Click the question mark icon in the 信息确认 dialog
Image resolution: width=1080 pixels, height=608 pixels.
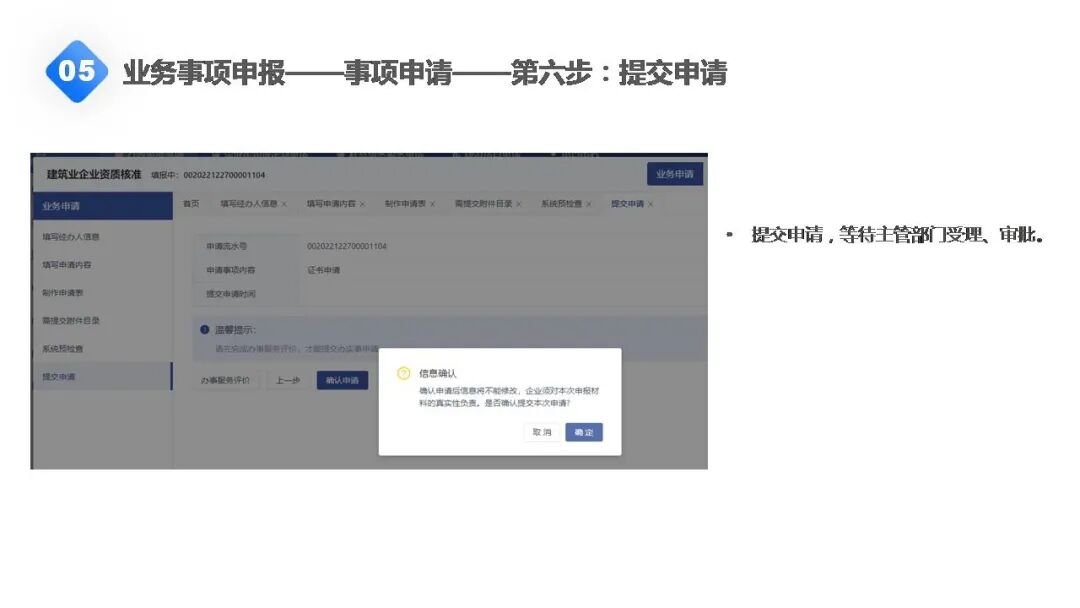(x=402, y=373)
